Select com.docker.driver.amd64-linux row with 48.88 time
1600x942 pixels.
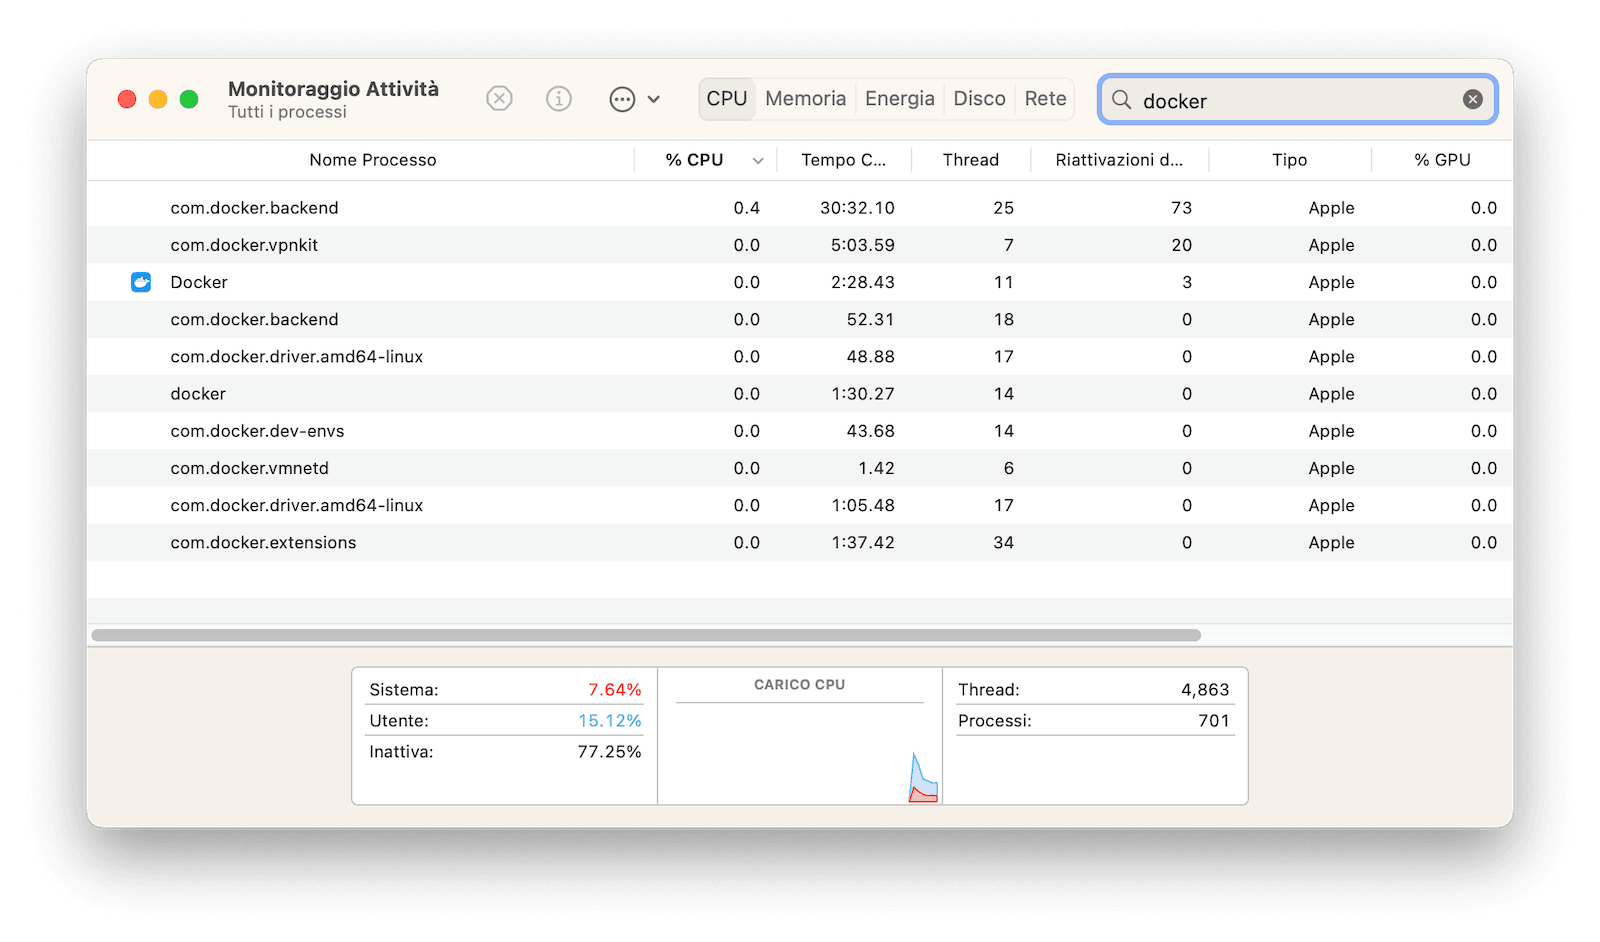[x=800, y=357]
